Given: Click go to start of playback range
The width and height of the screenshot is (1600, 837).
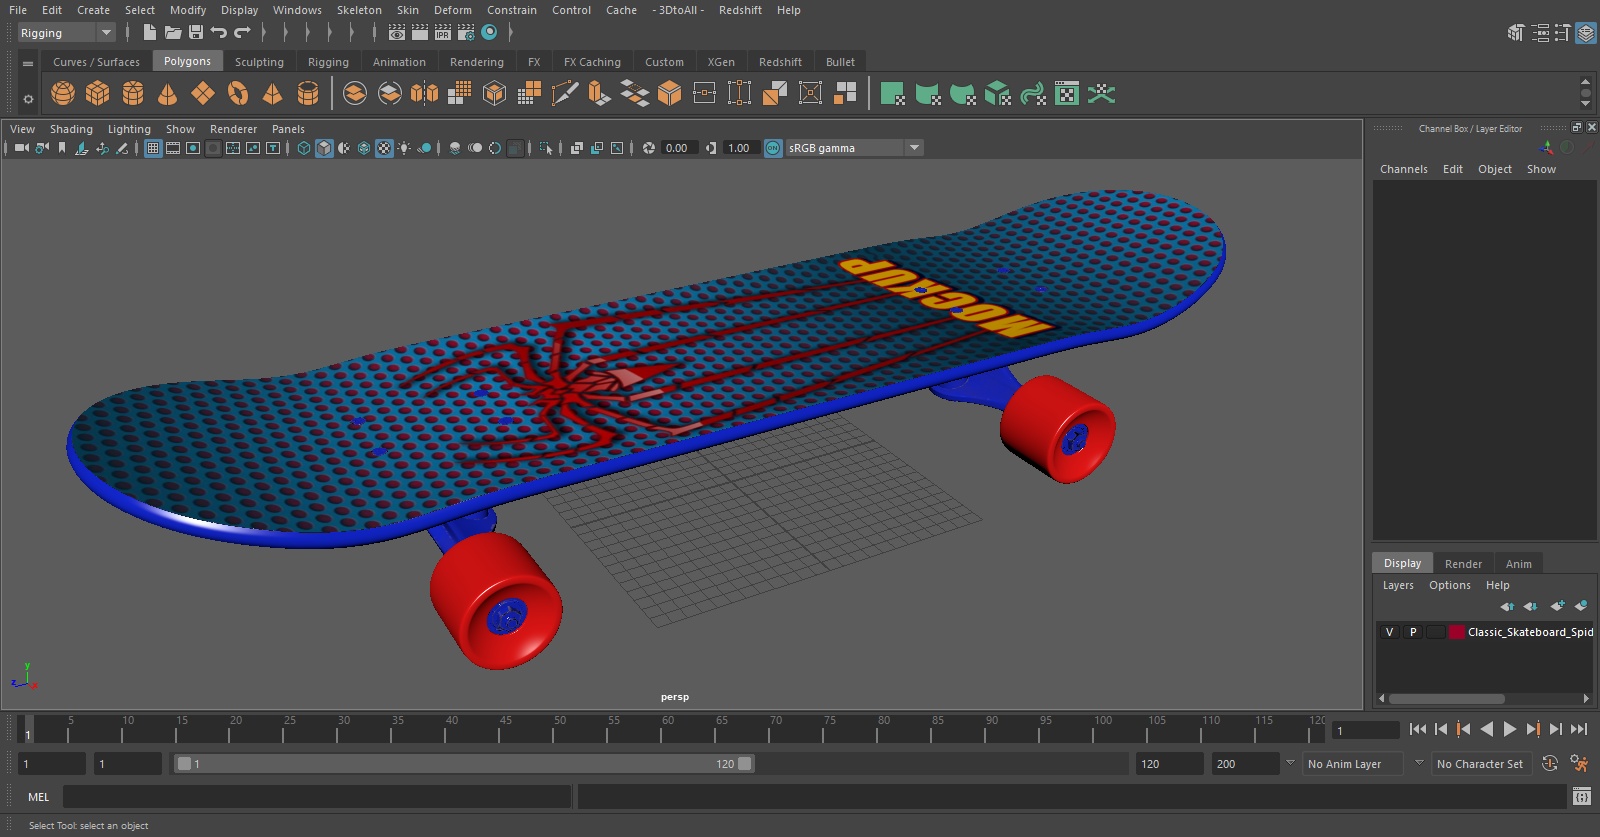Looking at the screenshot, I should click(1418, 730).
